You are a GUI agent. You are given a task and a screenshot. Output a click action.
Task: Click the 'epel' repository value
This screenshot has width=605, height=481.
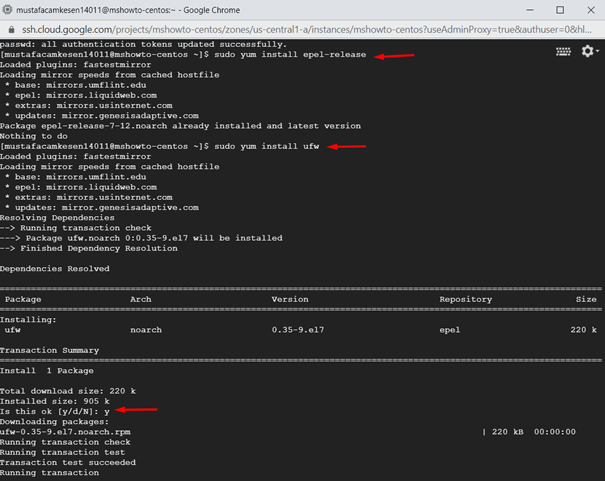(x=450, y=330)
